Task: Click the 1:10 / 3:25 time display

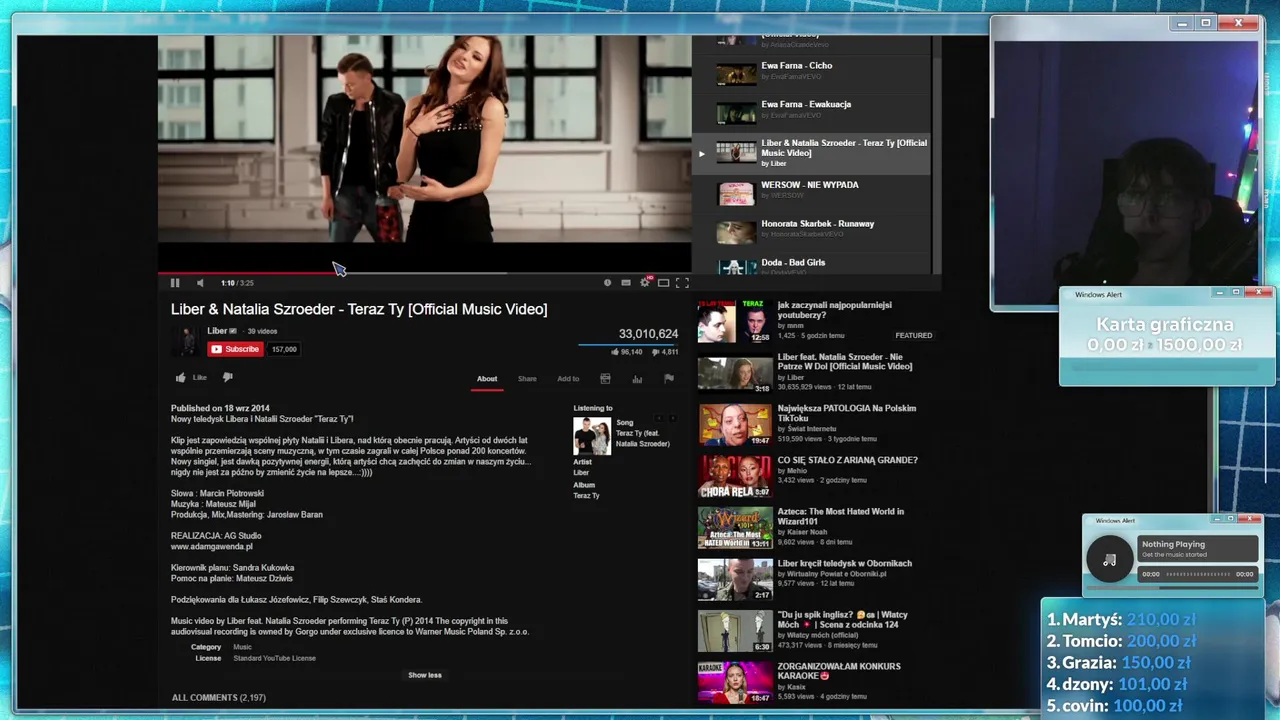Action: click(x=237, y=283)
